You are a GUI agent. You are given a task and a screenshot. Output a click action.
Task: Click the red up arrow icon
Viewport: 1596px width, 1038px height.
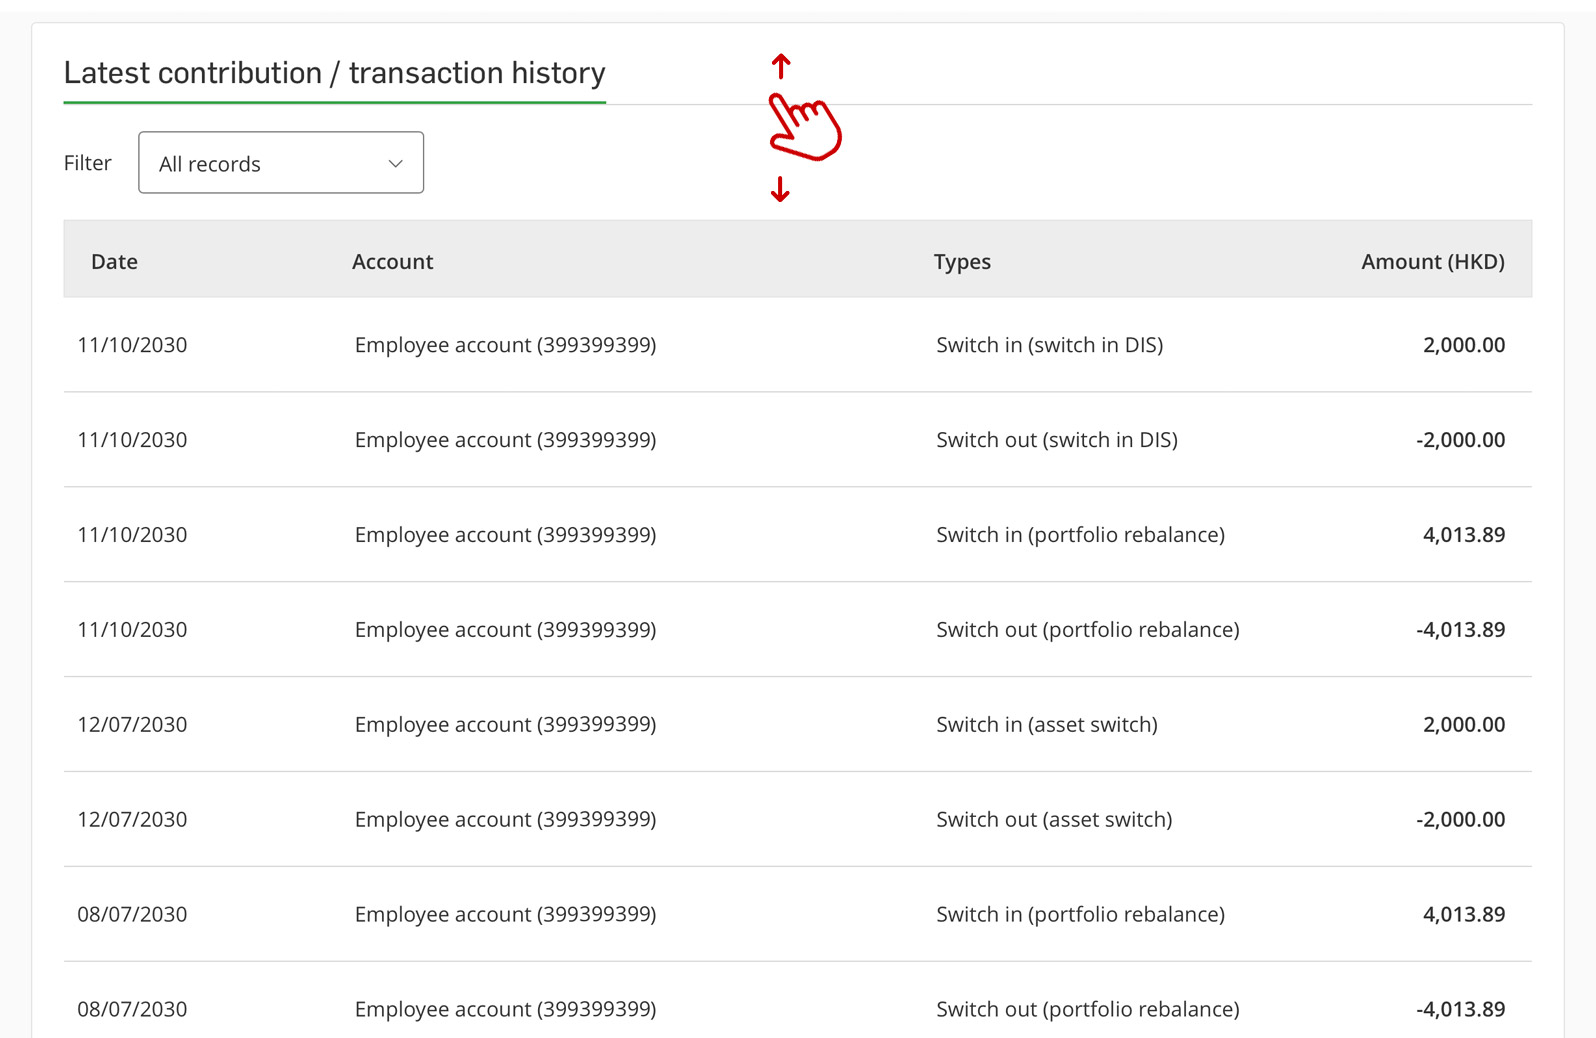point(781,66)
